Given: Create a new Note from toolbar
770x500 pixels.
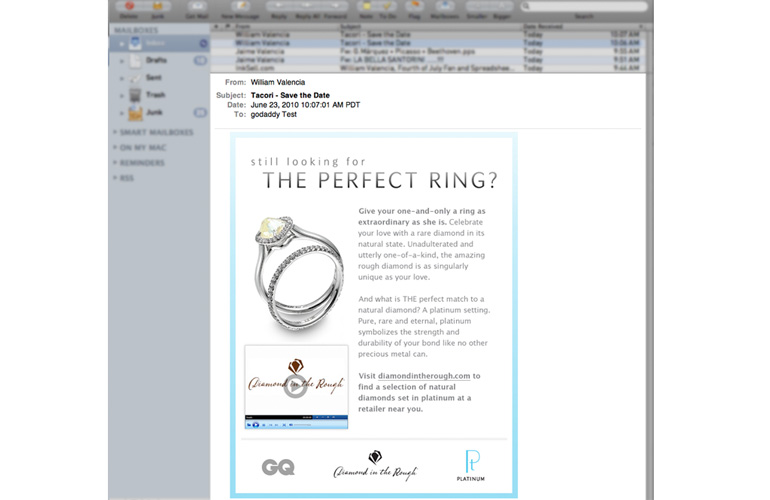Looking at the screenshot, I should click(366, 6).
